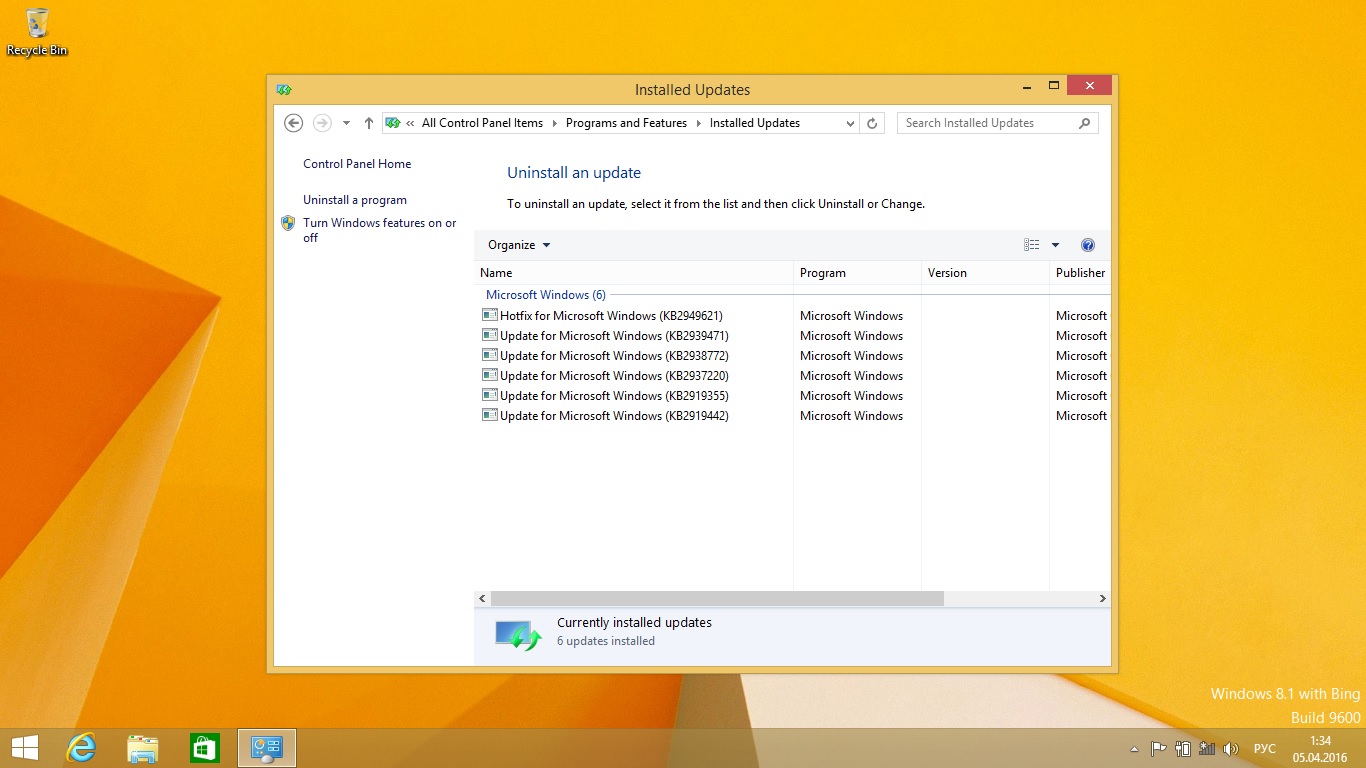Click the icon of update KB2919442
1366x768 pixels.
coord(489,415)
